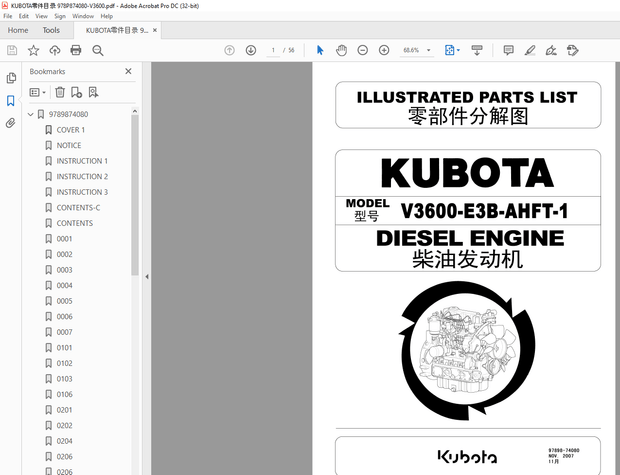Close the KUBOTA document tab
620x475 pixels.
[x=155, y=30]
